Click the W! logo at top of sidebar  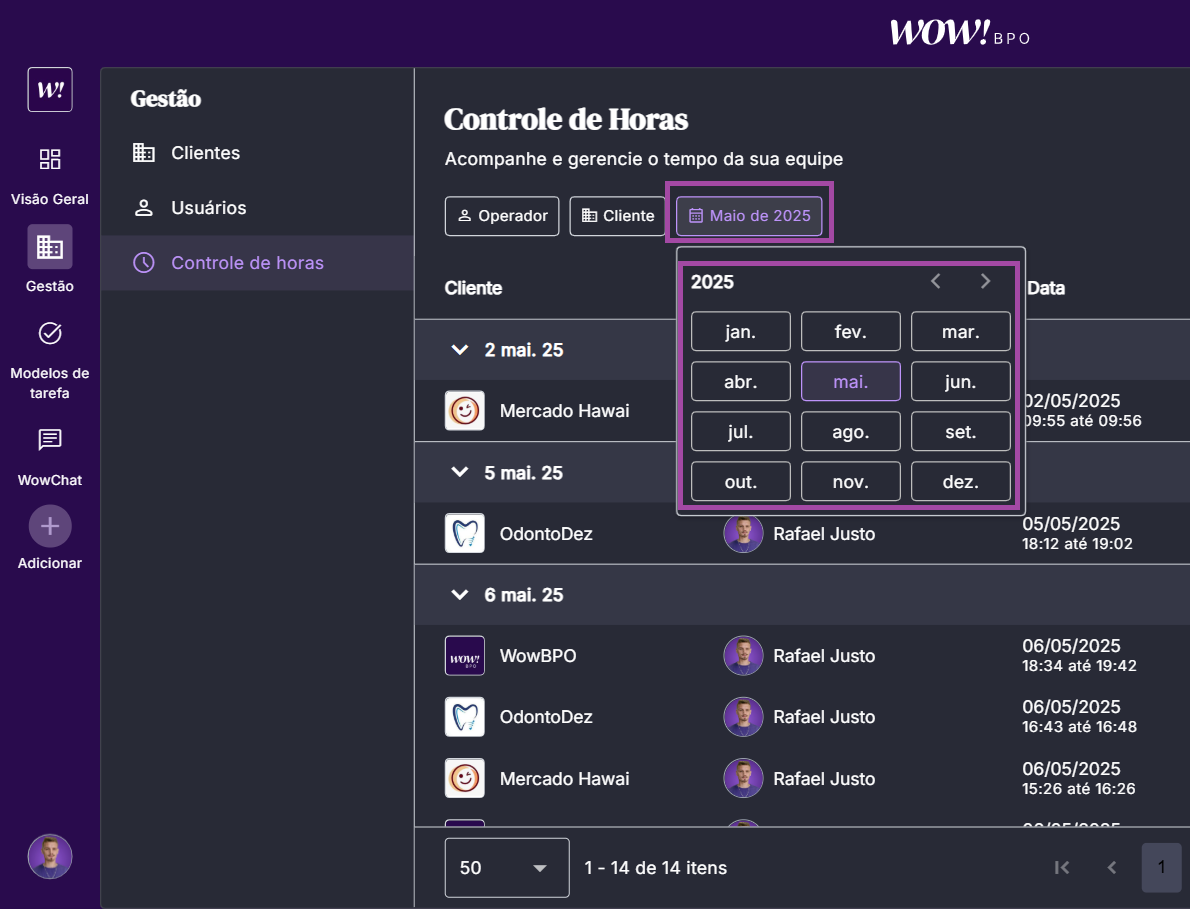(x=50, y=89)
